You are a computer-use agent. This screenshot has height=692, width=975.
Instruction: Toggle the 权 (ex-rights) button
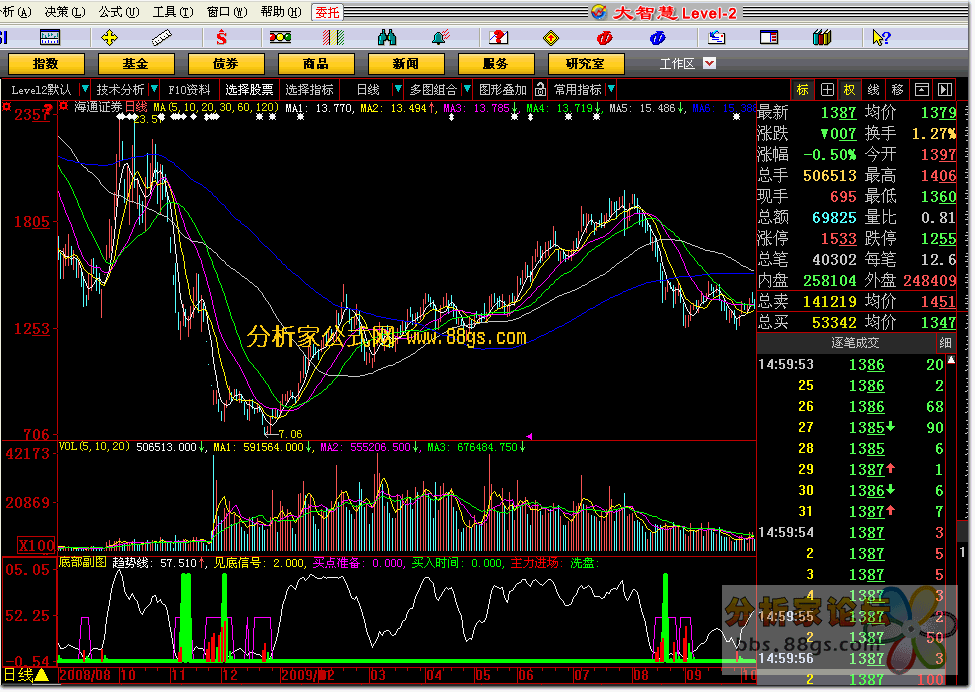(849, 90)
